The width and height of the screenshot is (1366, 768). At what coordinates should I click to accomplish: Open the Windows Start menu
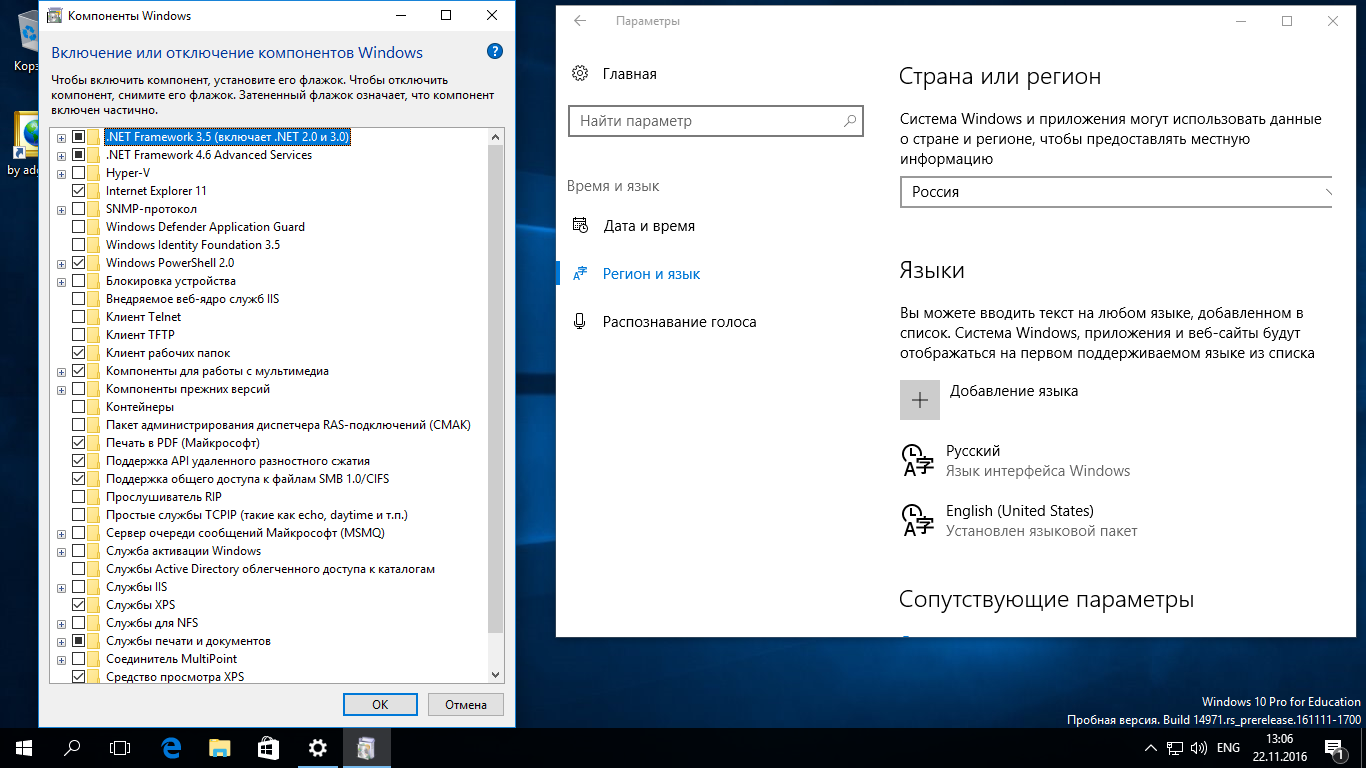pyautogui.click(x=24, y=747)
